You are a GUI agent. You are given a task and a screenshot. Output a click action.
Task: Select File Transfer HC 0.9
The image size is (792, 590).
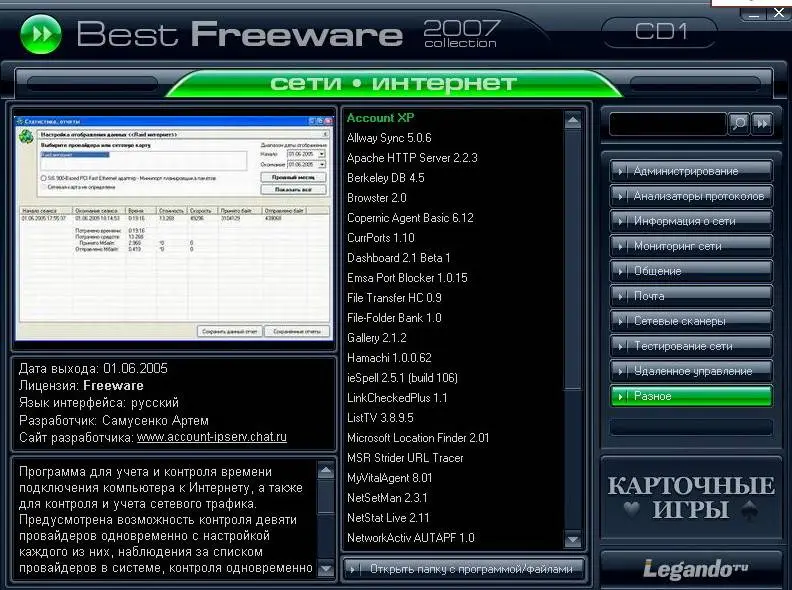pos(394,298)
